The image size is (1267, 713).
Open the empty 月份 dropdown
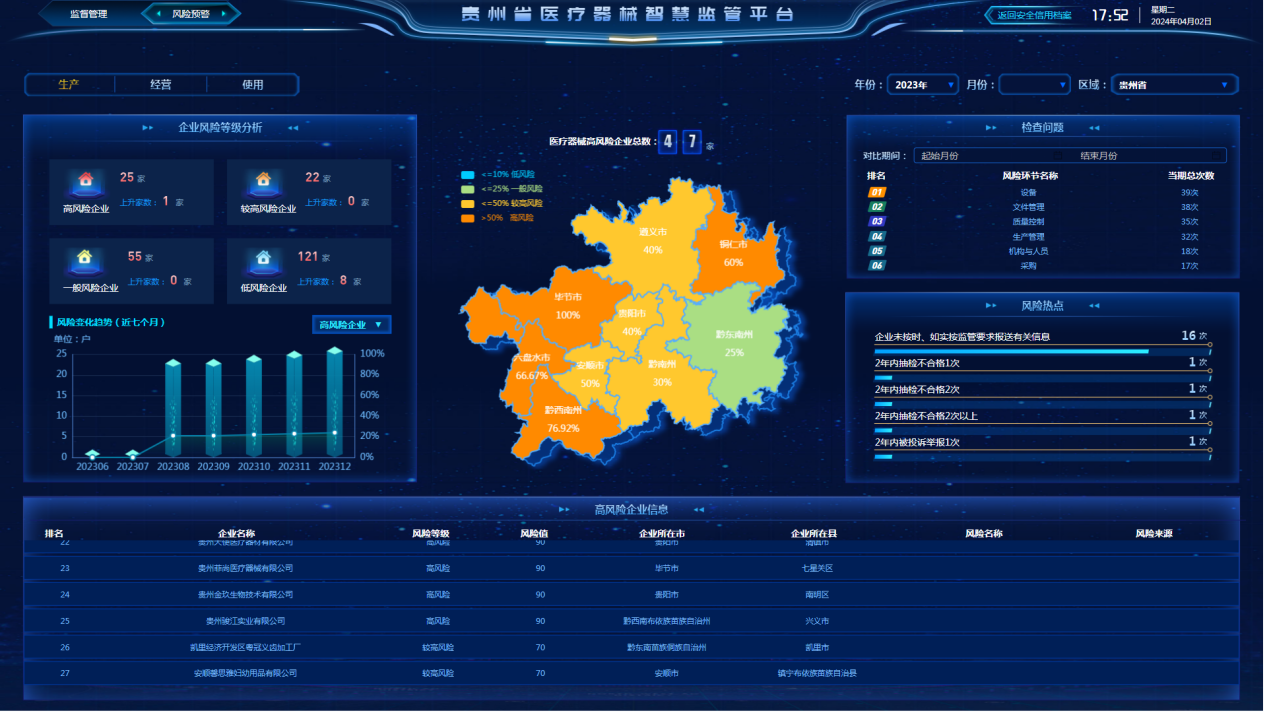(1034, 85)
